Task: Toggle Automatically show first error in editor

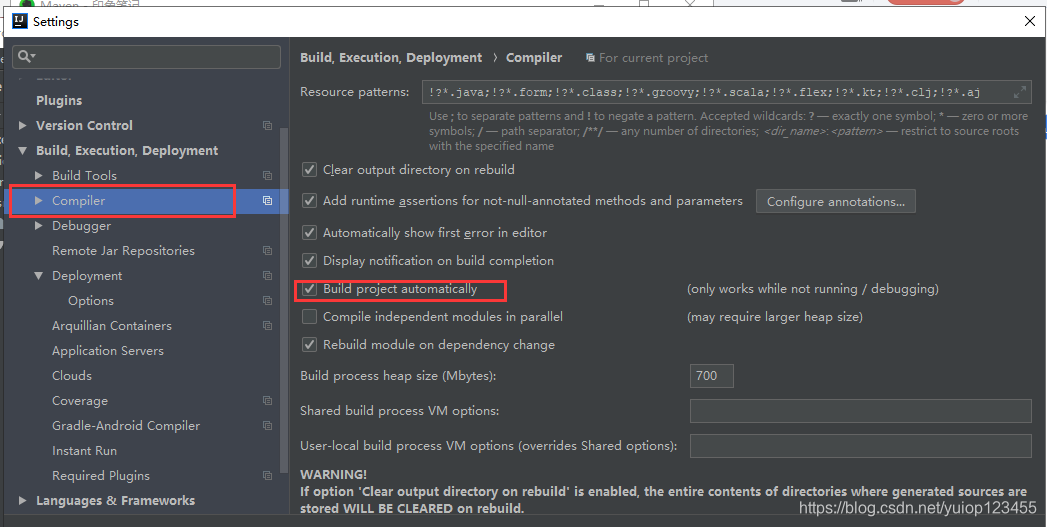Action: coord(309,232)
